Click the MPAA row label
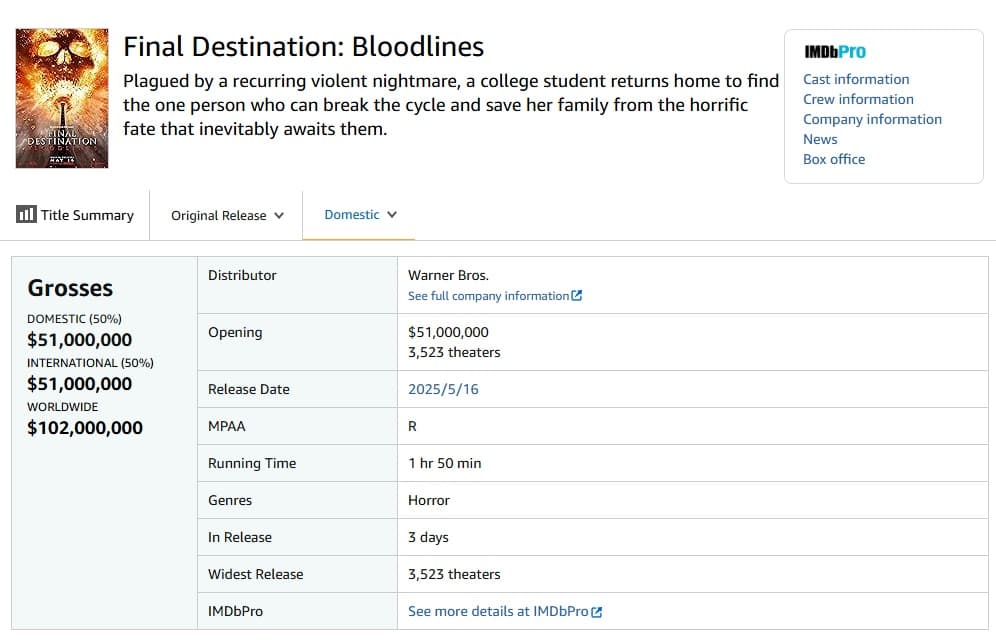The height and width of the screenshot is (642, 996). click(227, 426)
